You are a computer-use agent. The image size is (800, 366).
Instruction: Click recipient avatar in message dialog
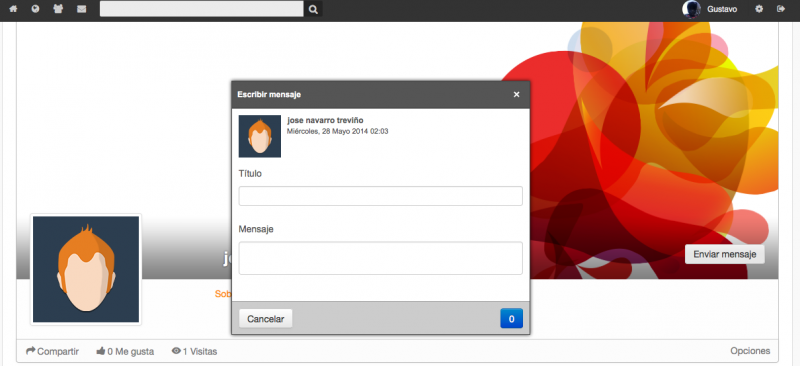pyautogui.click(x=260, y=136)
